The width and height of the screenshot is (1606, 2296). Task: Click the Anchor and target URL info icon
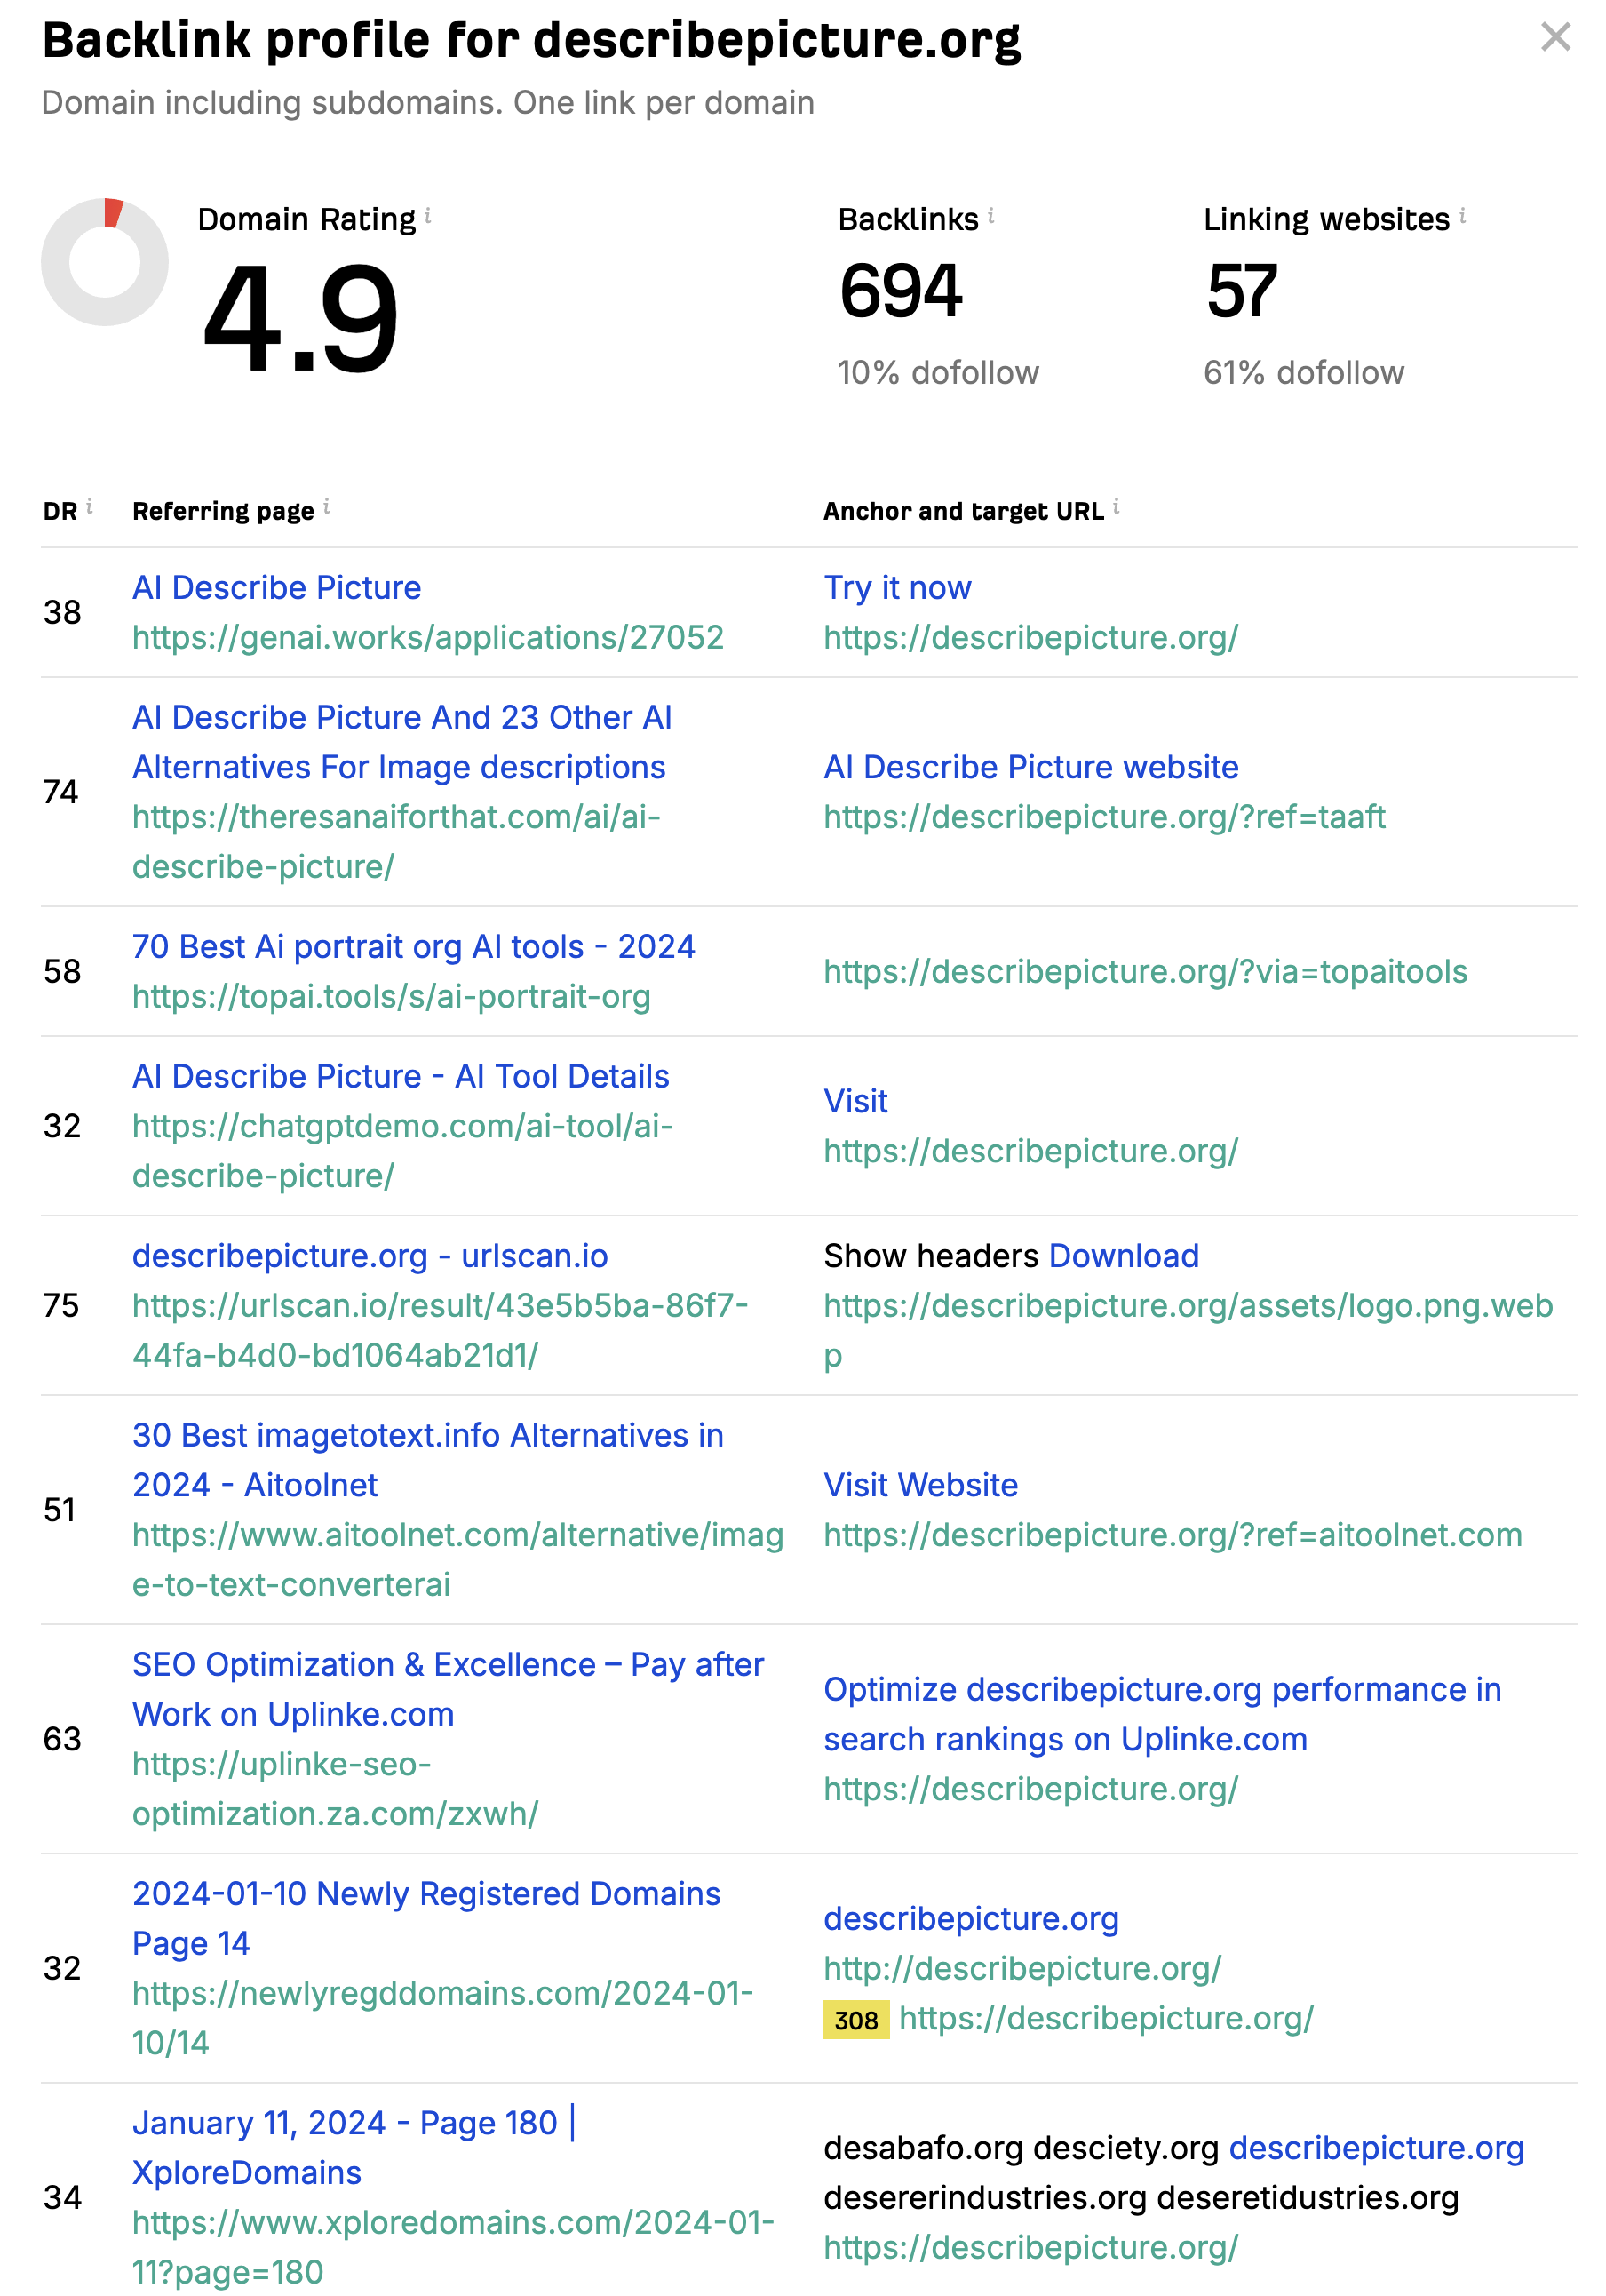1116,506
